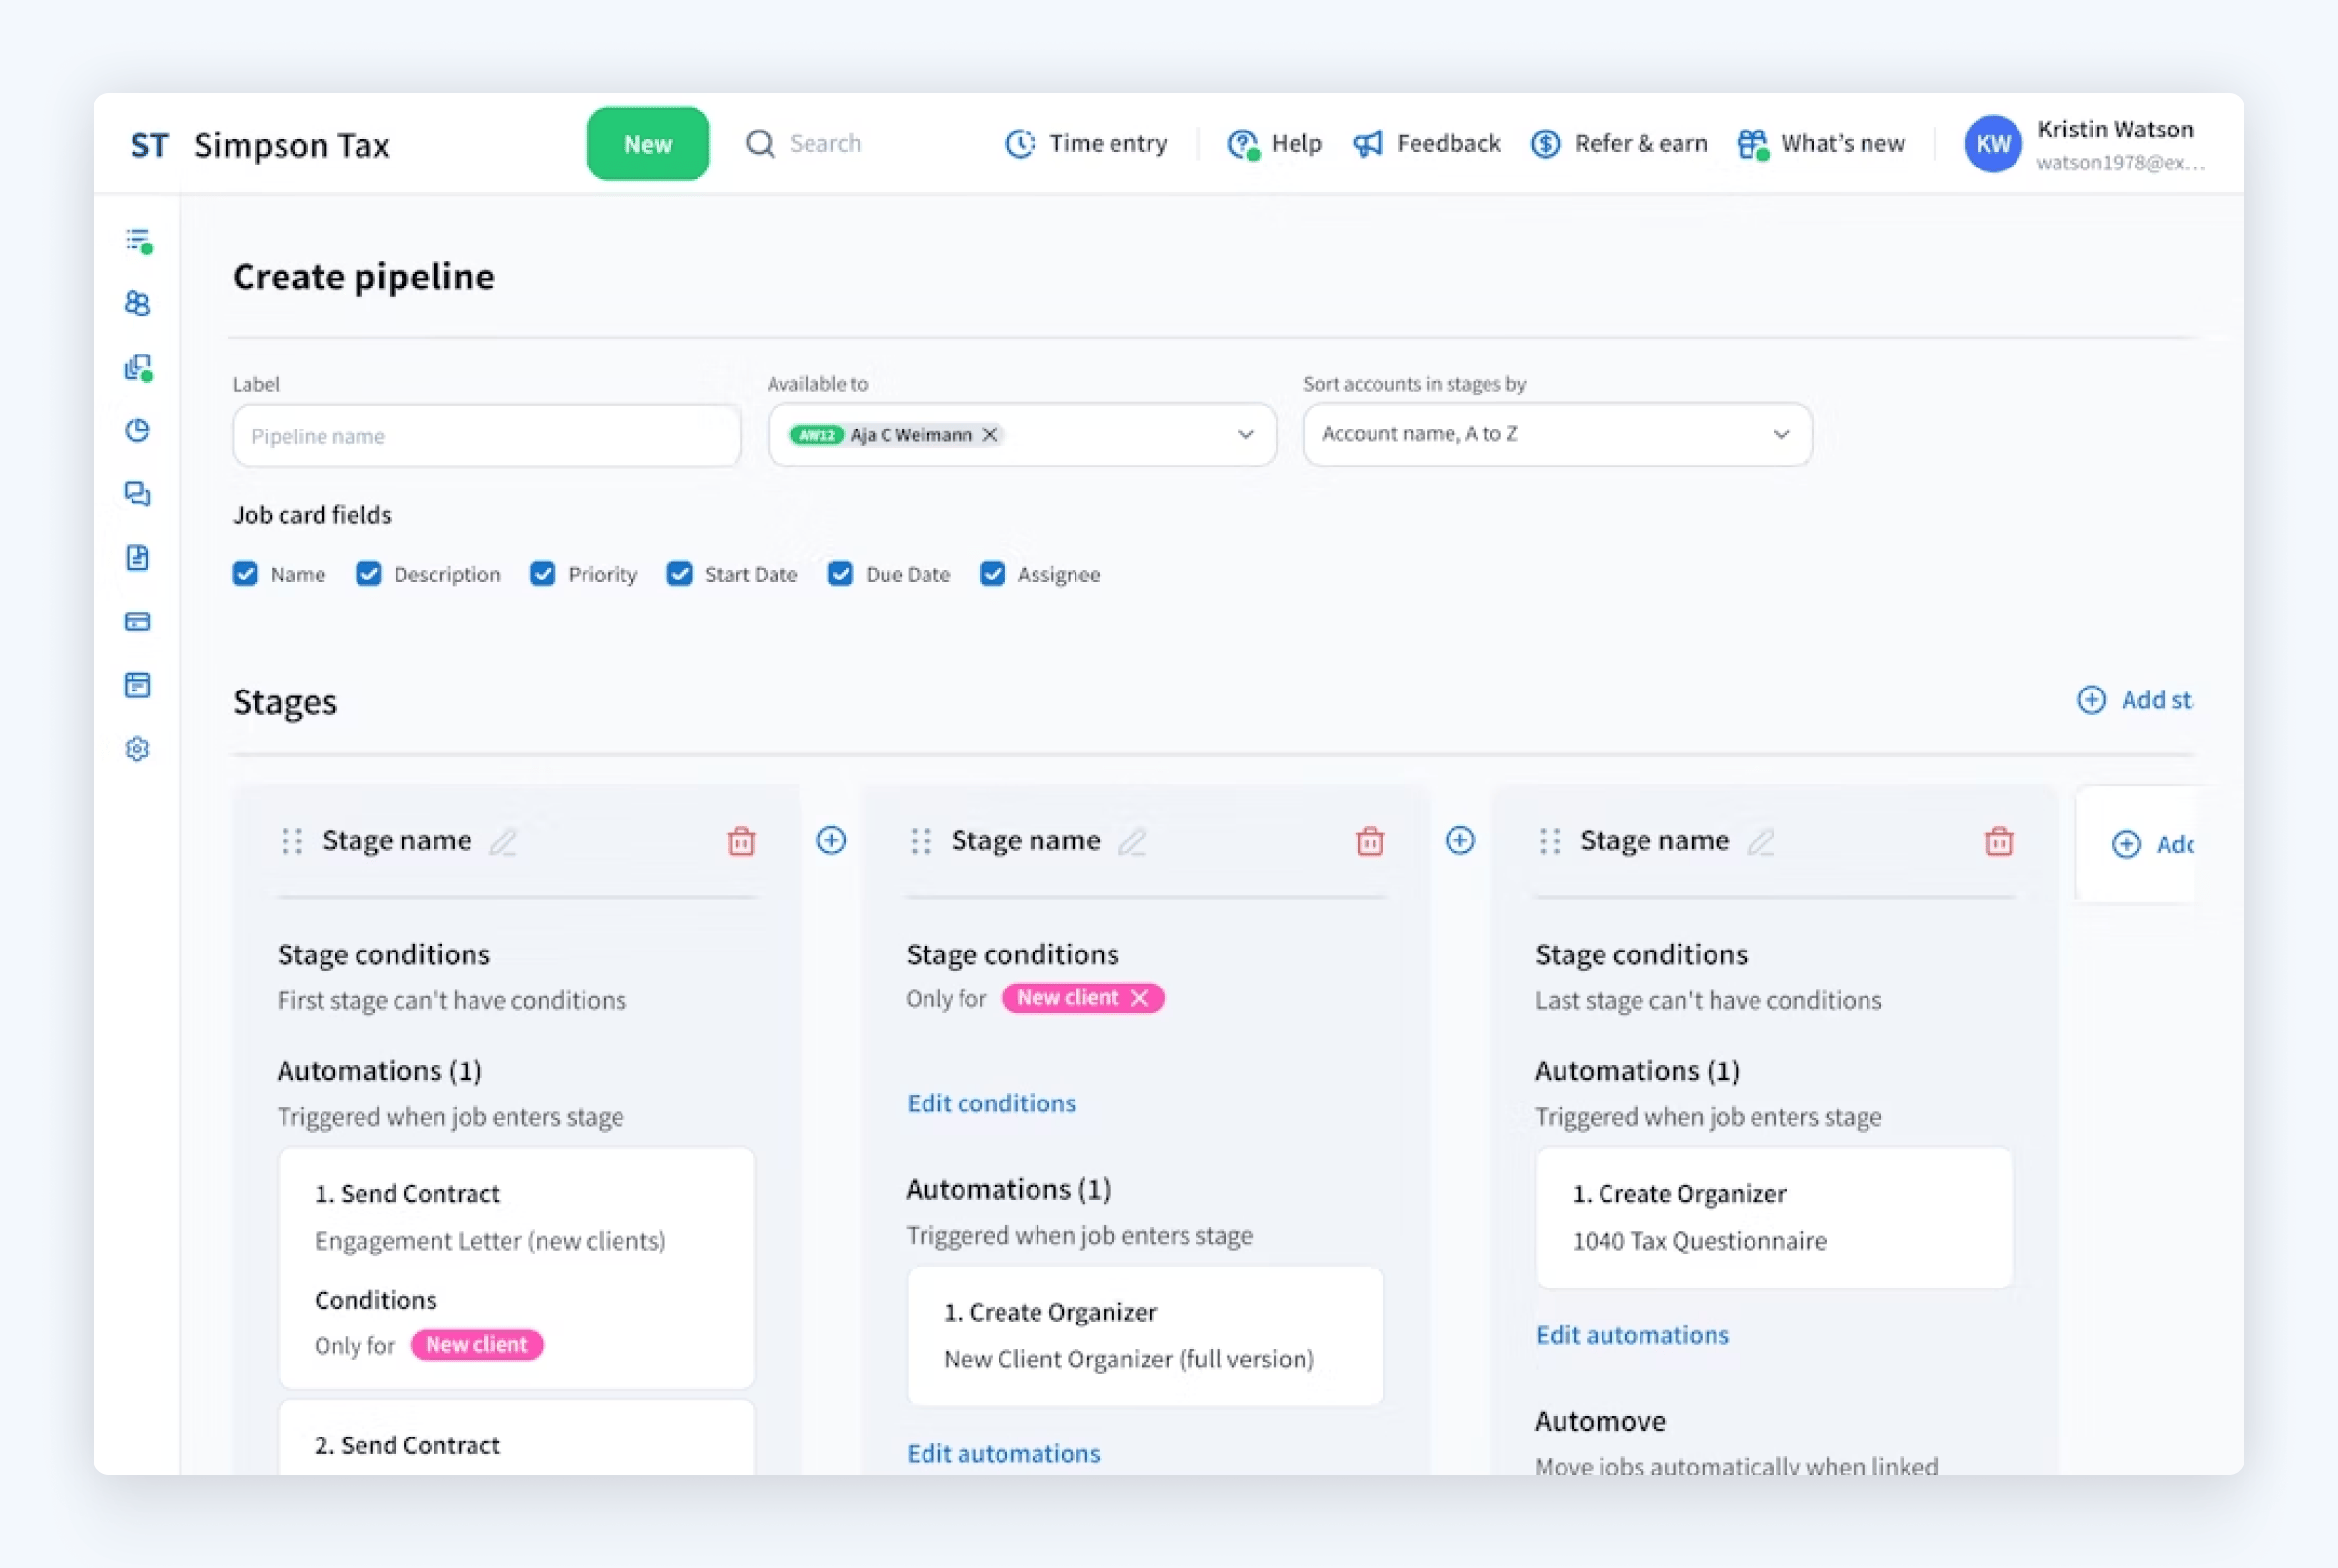Expand the Available to dropdown arrow
This screenshot has height=1568, width=2338.
(x=1245, y=435)
